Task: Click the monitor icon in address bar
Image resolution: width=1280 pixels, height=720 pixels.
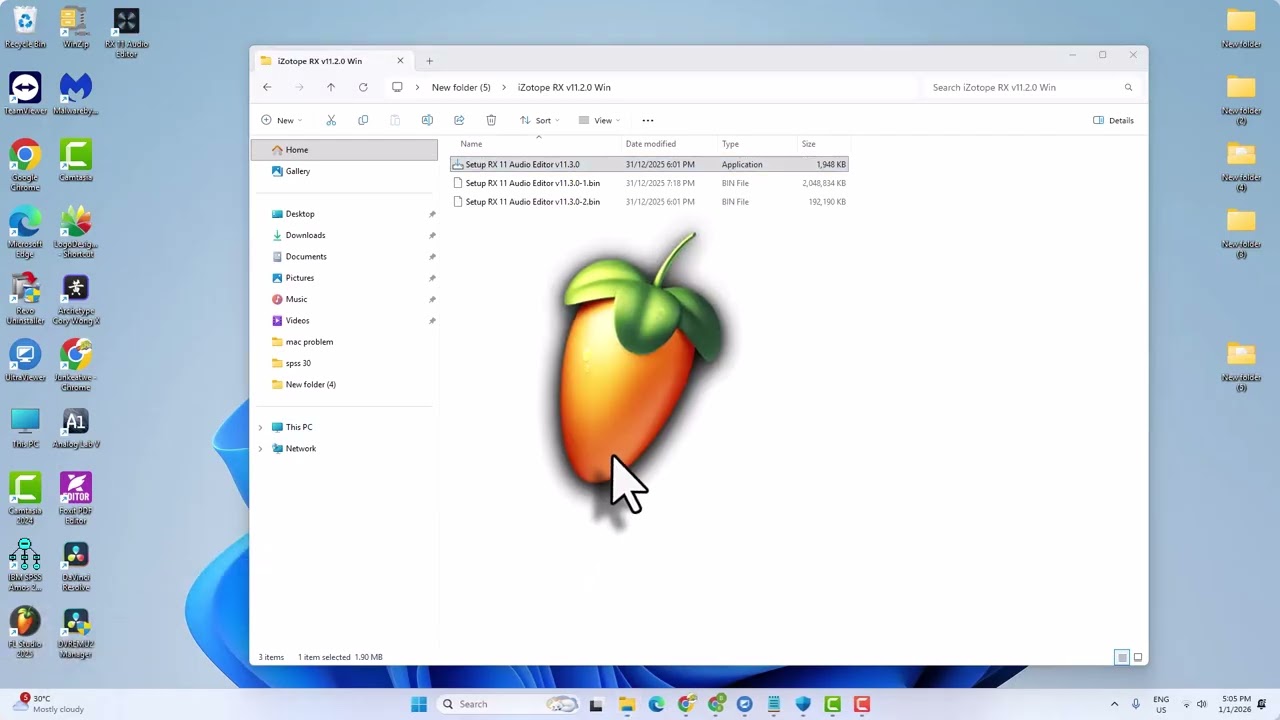Action: [x=397, y=87]
